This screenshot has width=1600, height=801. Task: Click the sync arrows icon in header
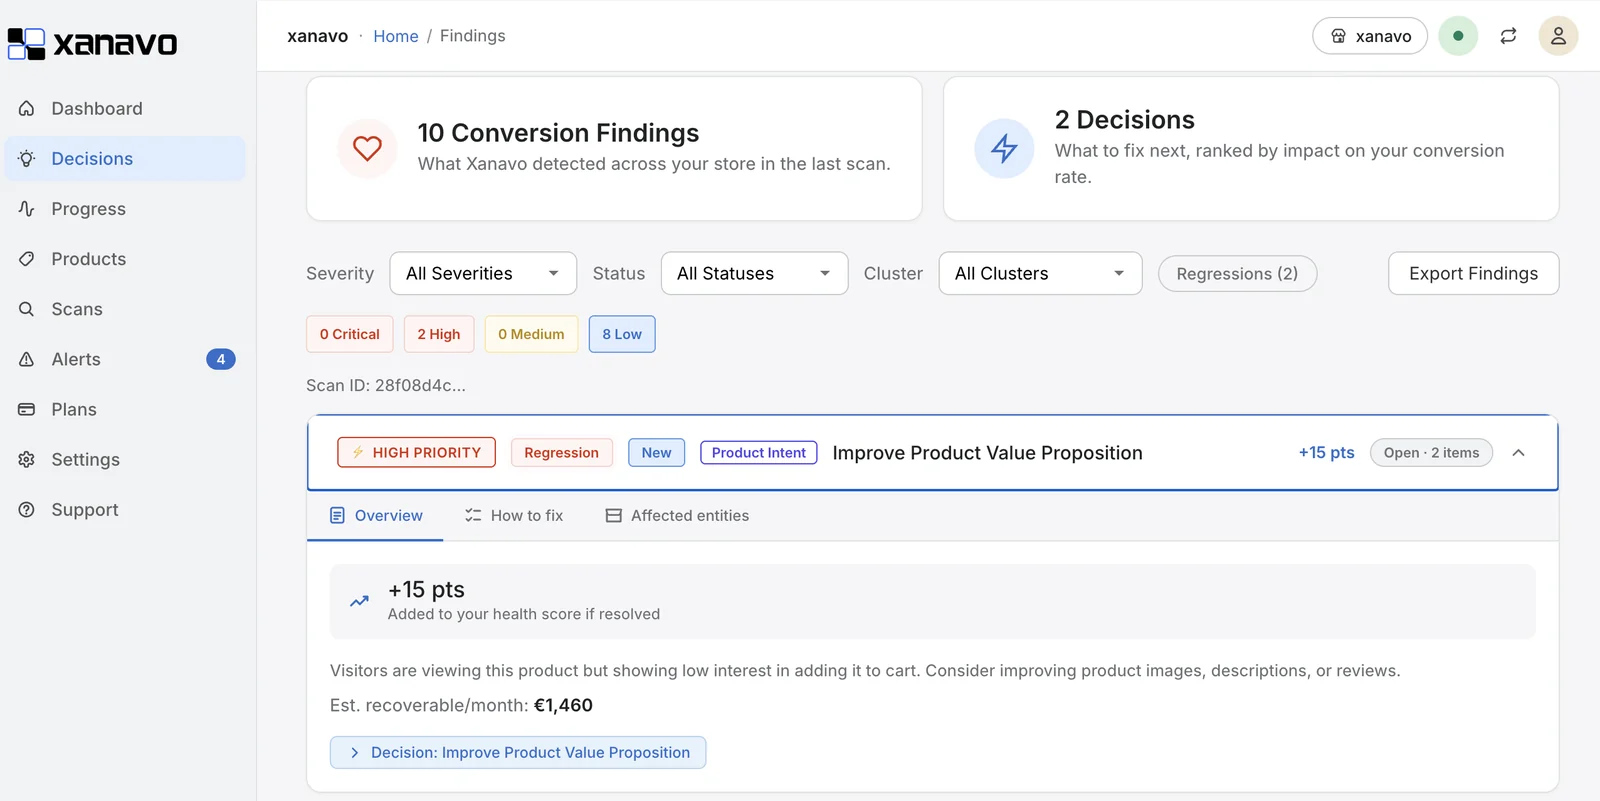tap(1508, 36)
